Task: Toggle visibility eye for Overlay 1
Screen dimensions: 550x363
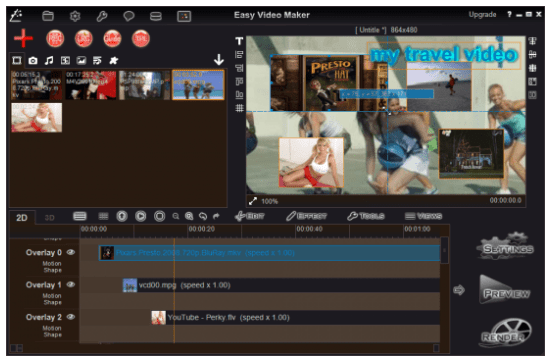Action: pyautogui.click(x=71, y=284)
